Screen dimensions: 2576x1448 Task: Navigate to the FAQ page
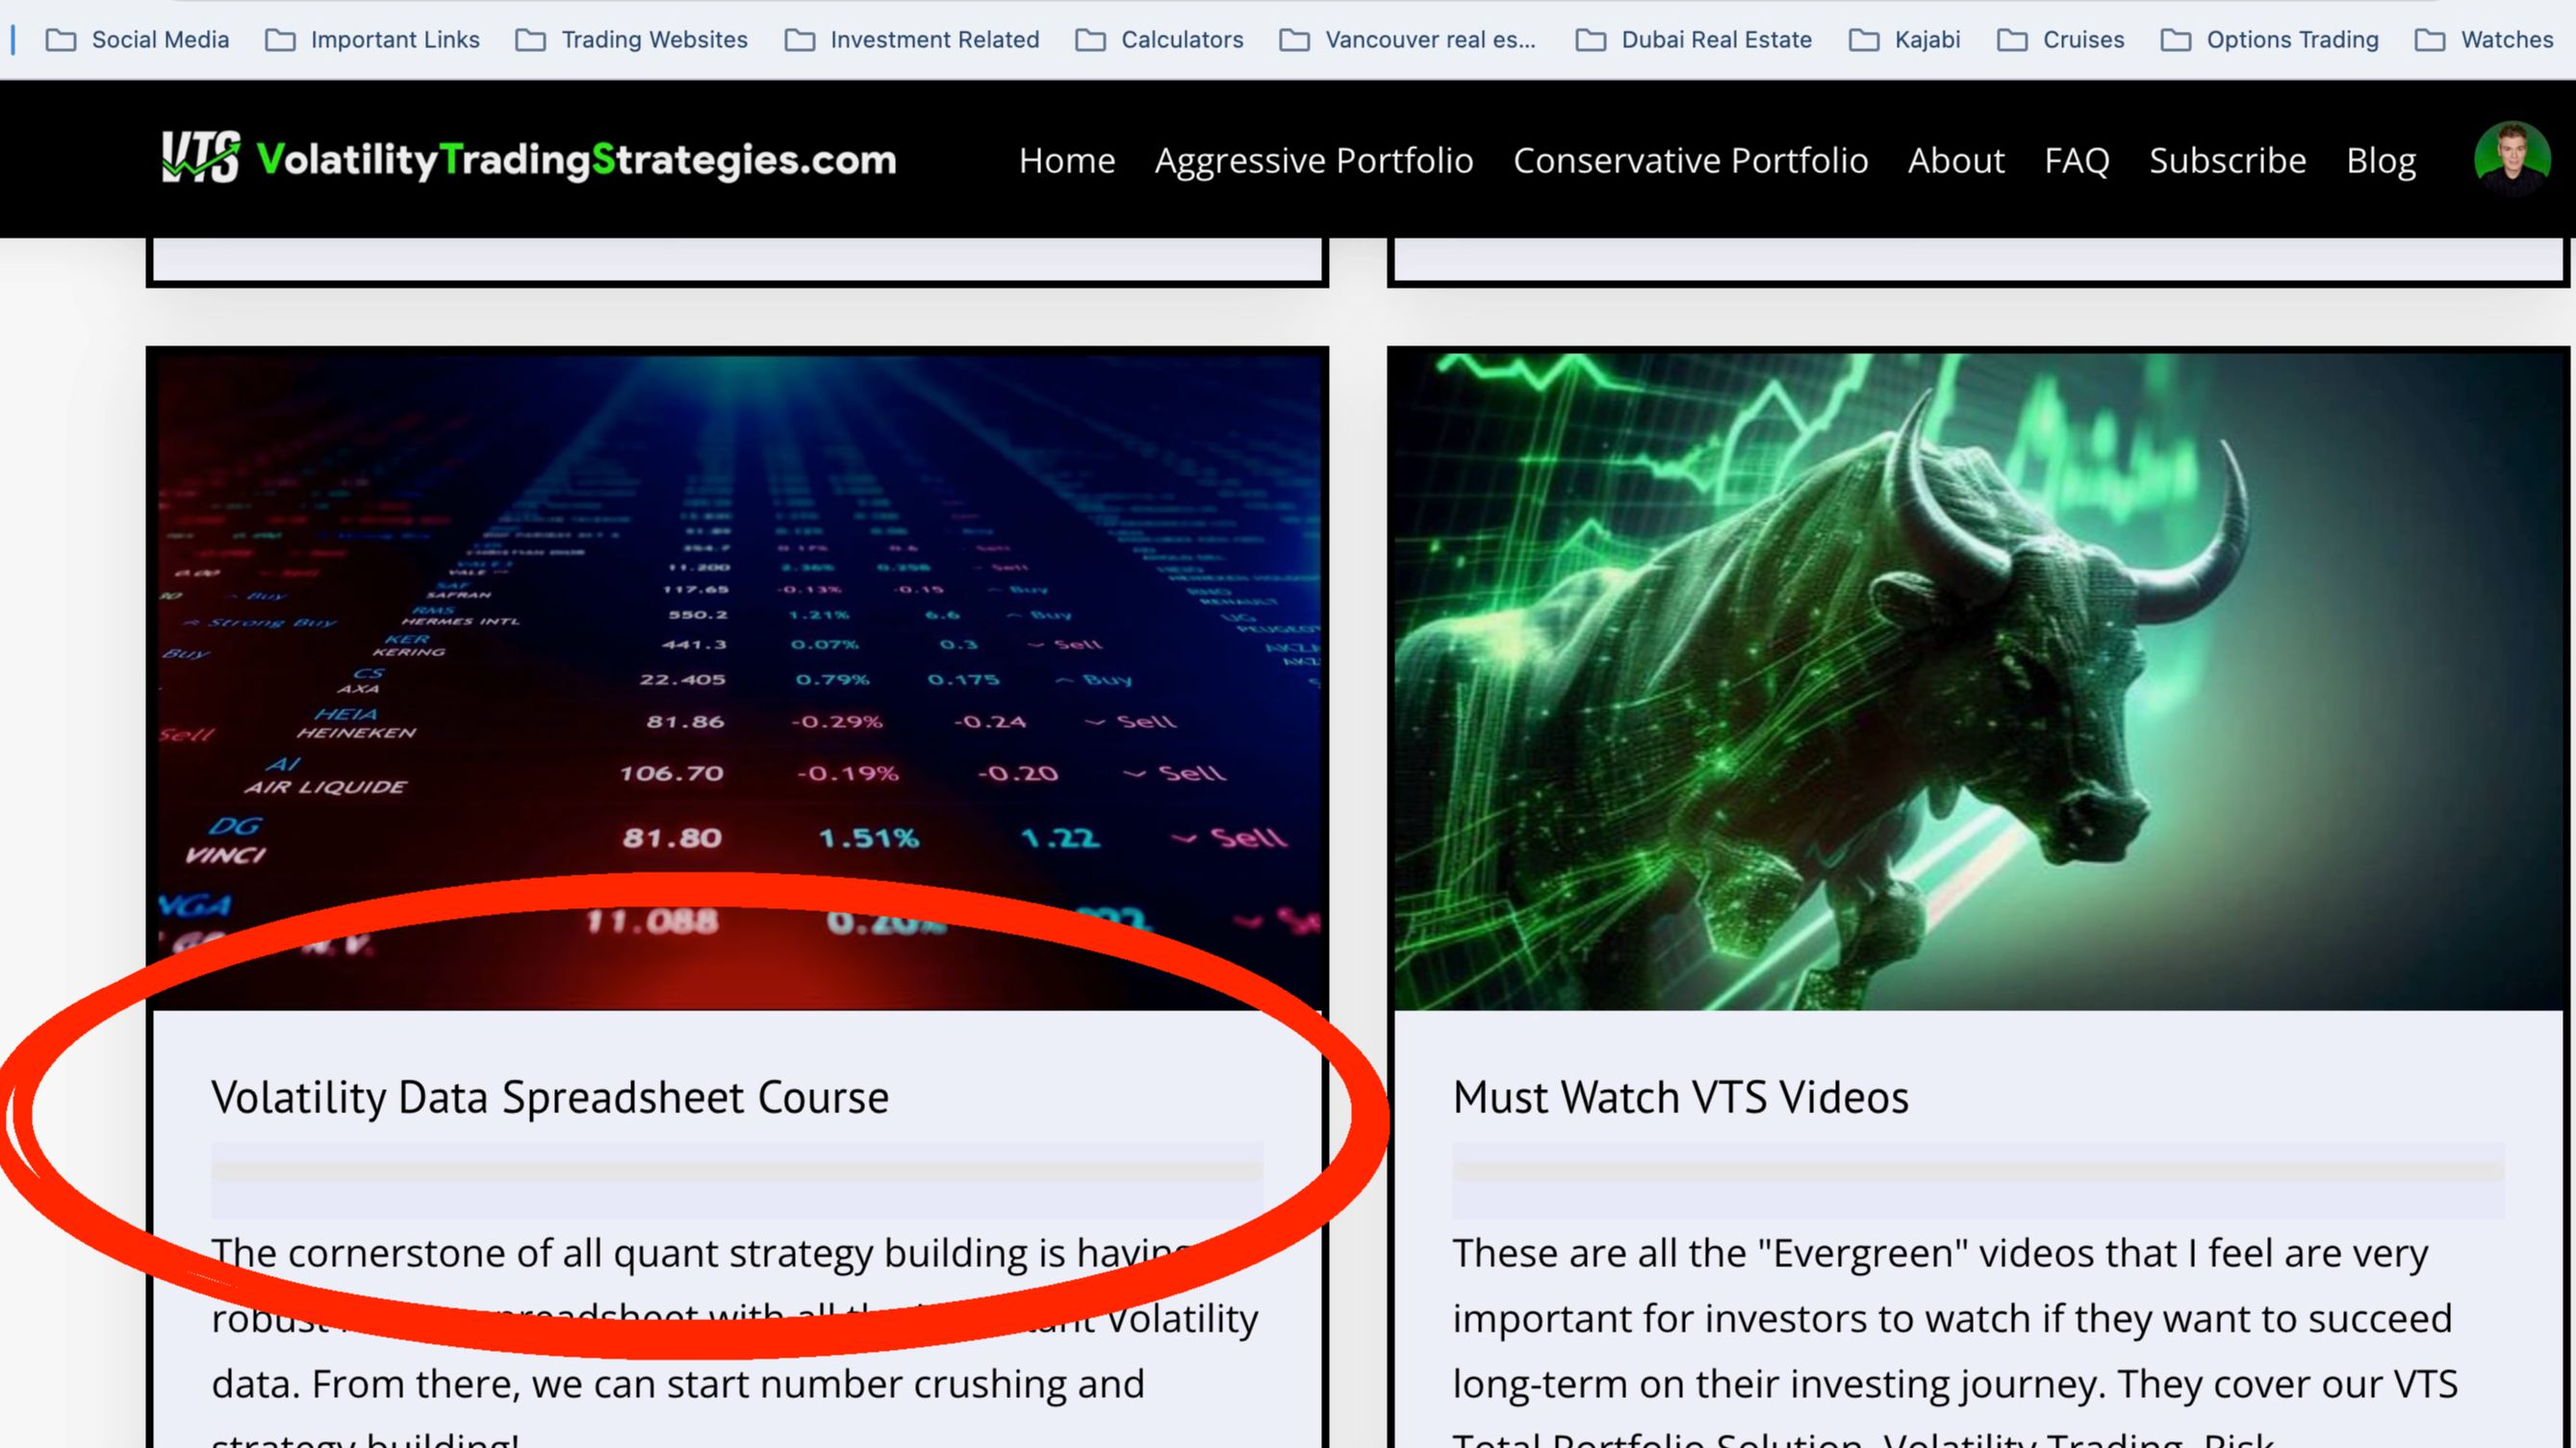[2076, 160]
